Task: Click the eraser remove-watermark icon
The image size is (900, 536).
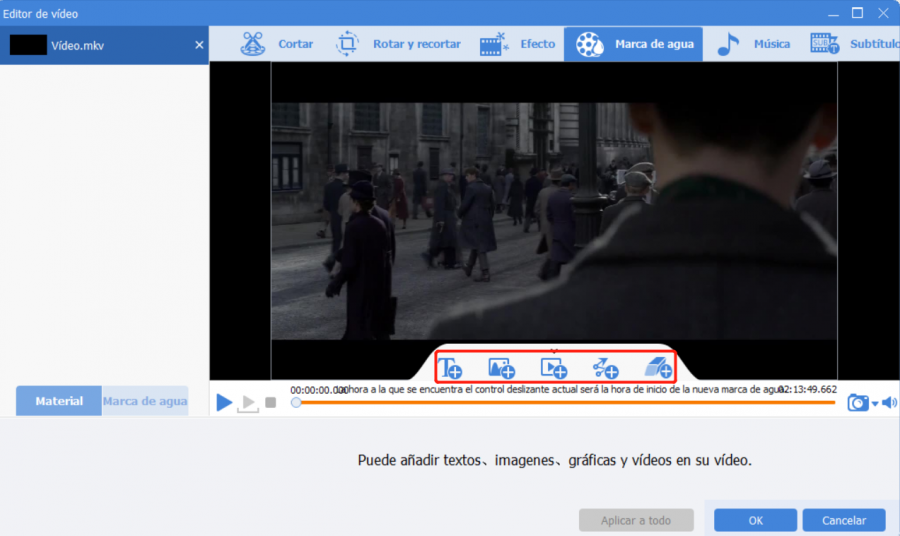Action: coord(657,368)
